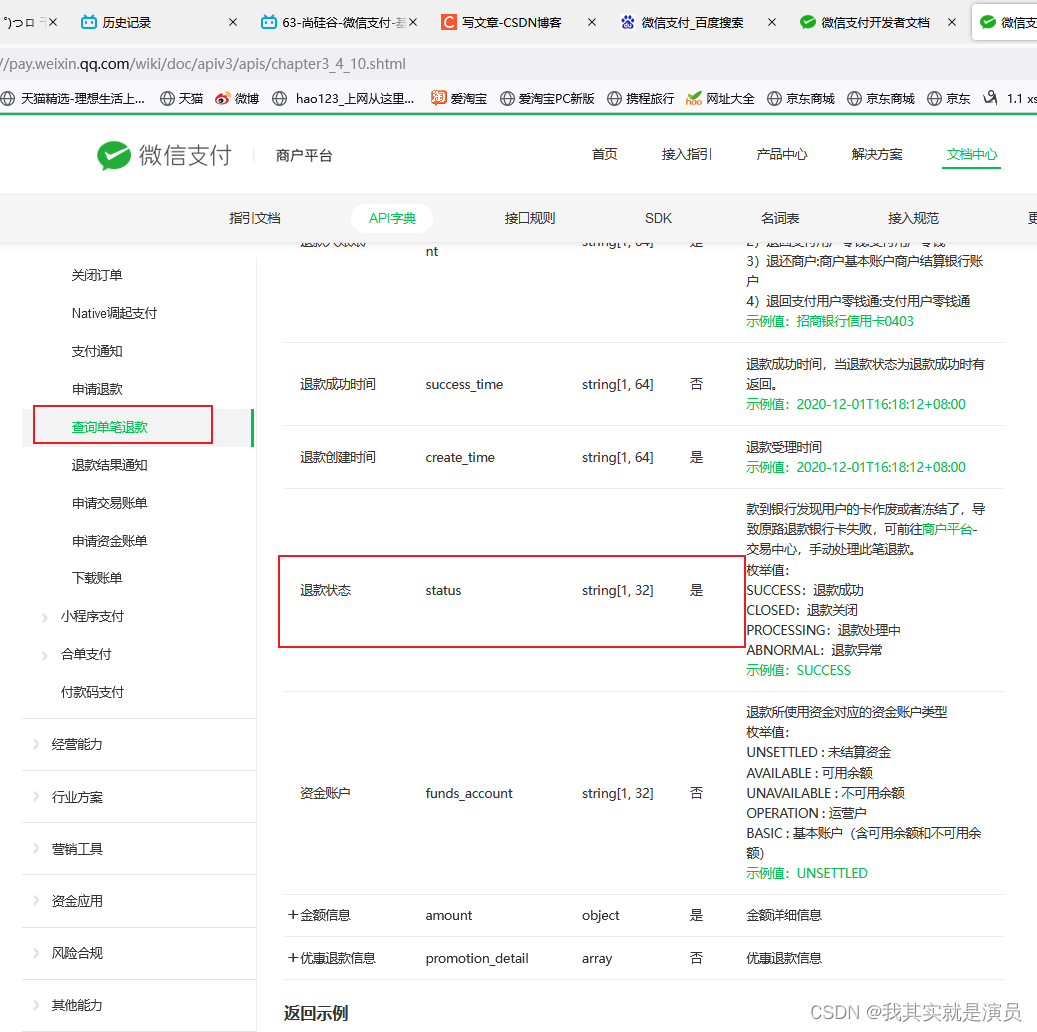Open the 爱淘宝PC新版 bookmark

[x=547, y=99]
